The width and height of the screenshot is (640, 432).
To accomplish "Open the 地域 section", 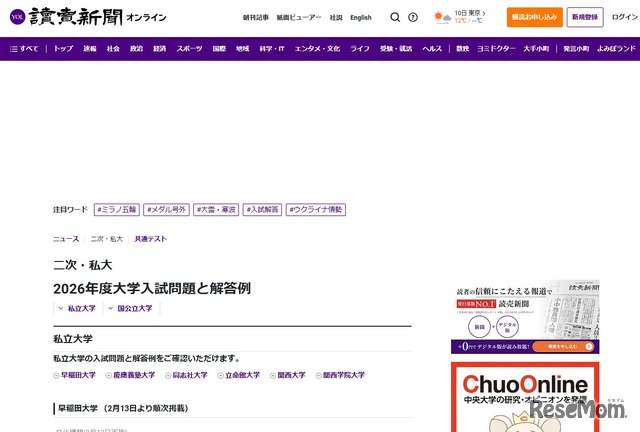I will (242, 49).
